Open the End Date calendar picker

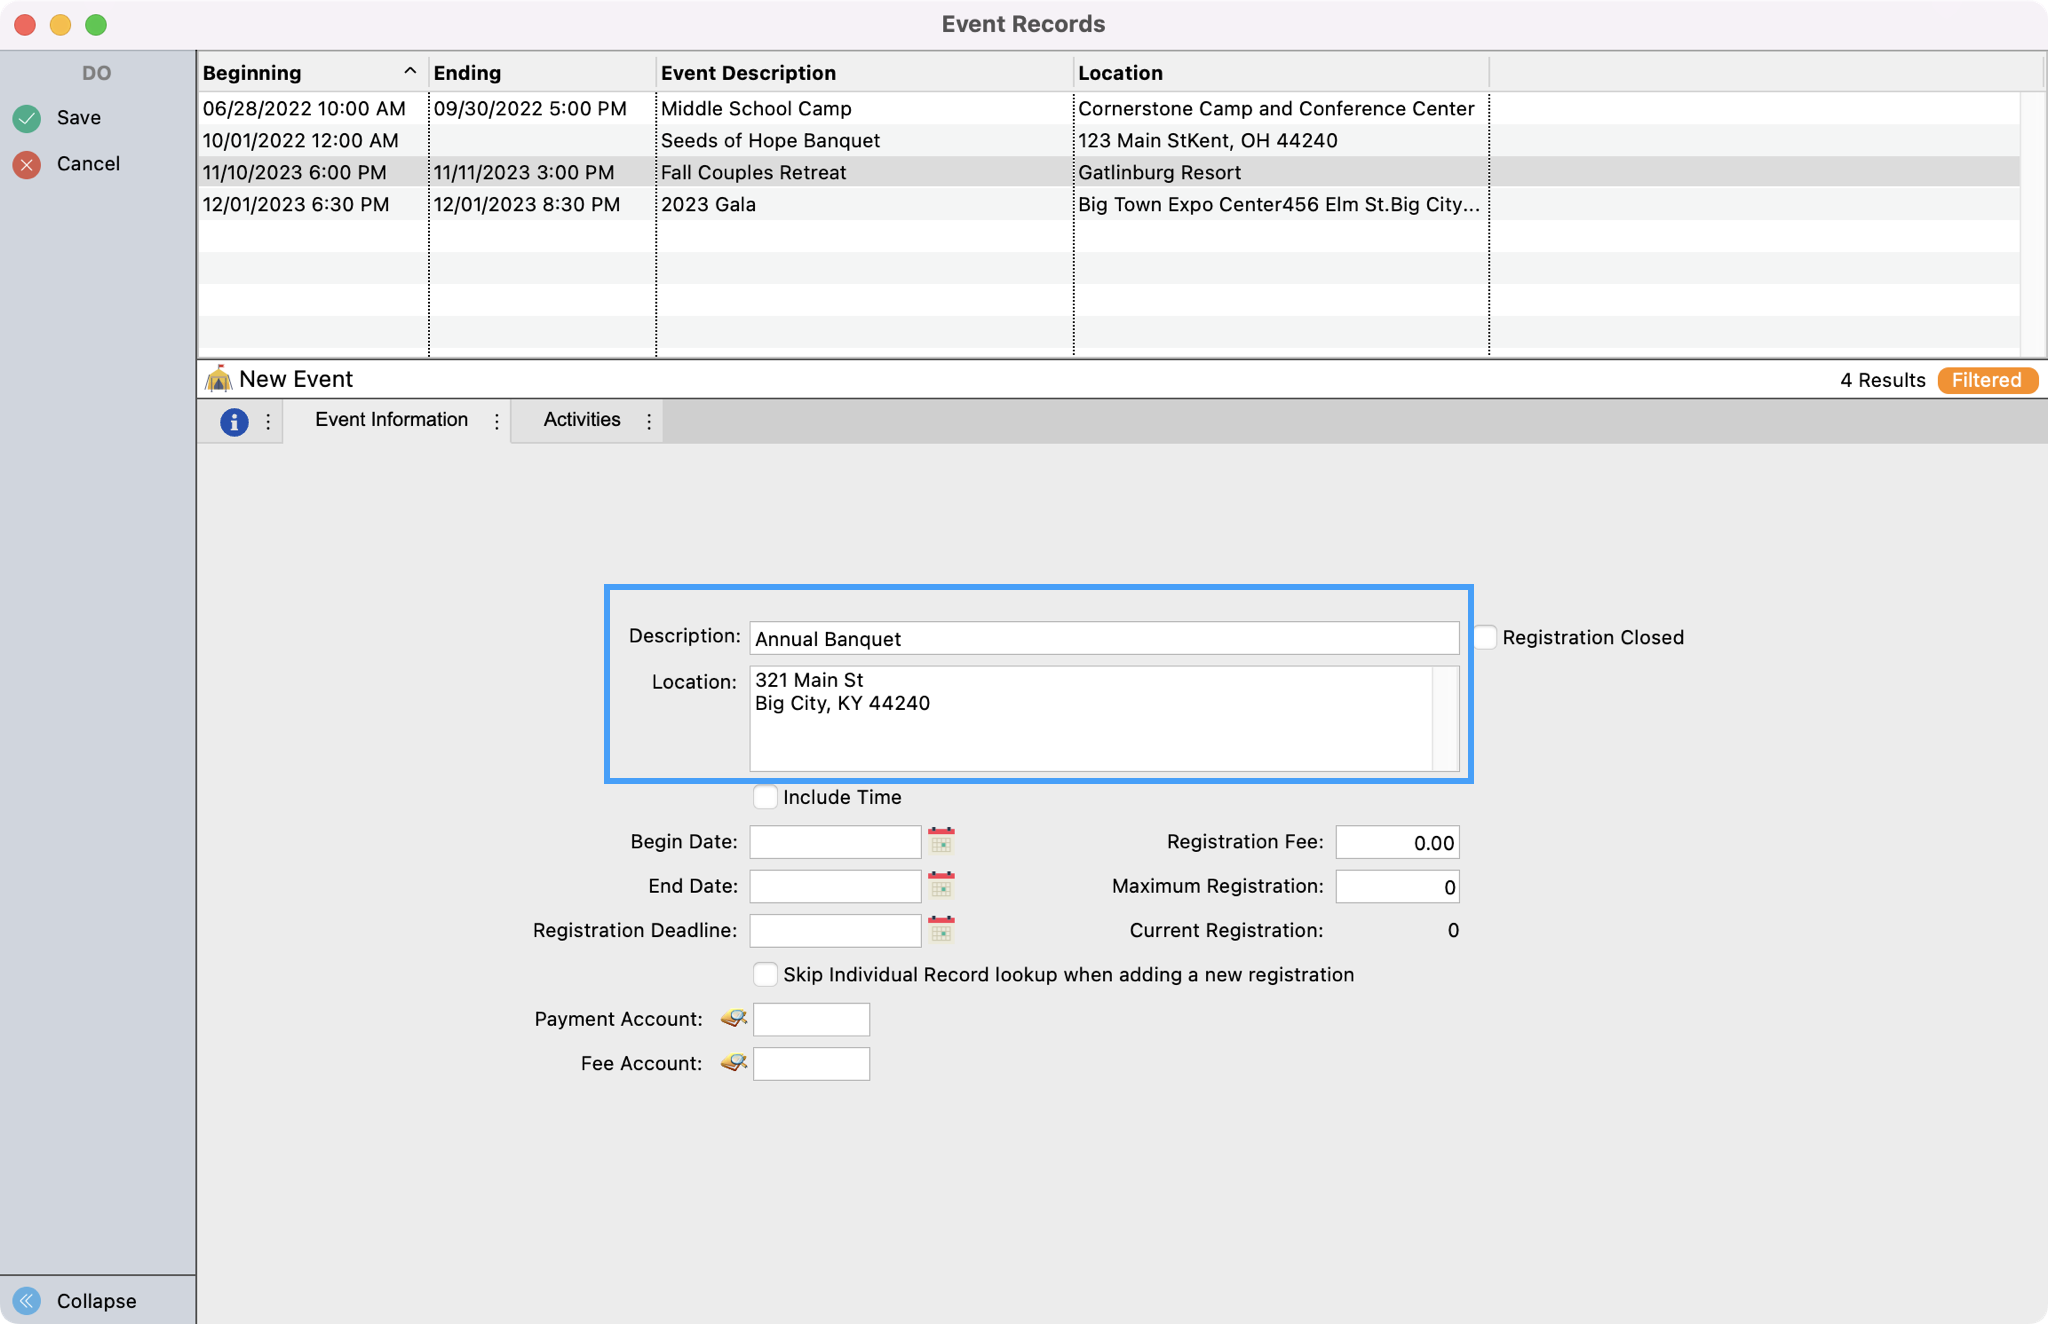[x=941, y=885]
